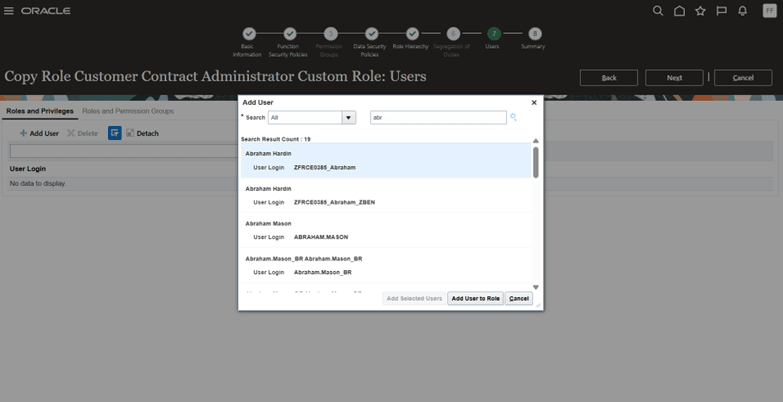Click the User Login filter field
783x402 pixels.
(x=124, y=151)
